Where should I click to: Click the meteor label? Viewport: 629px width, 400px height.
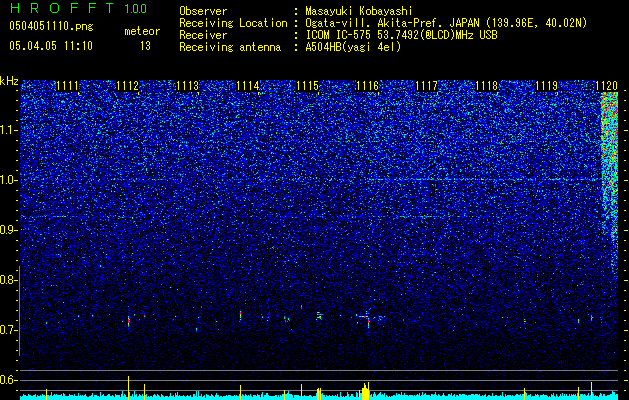coord(142,31)
